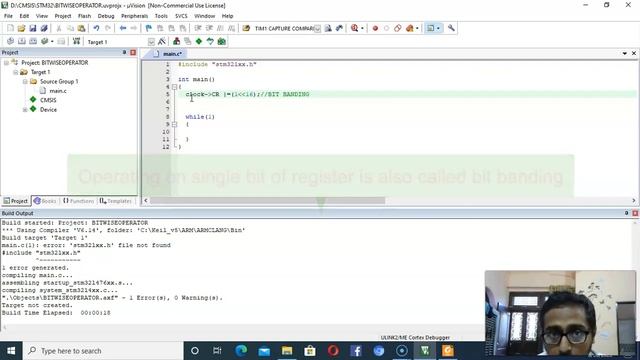Open the Debug menu

(106, 16)
